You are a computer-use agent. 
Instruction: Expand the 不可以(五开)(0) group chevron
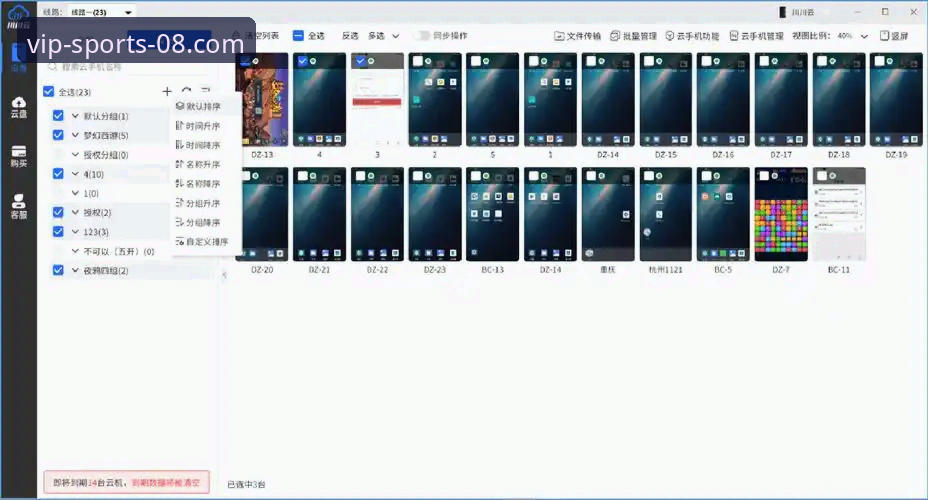(75, 251)
